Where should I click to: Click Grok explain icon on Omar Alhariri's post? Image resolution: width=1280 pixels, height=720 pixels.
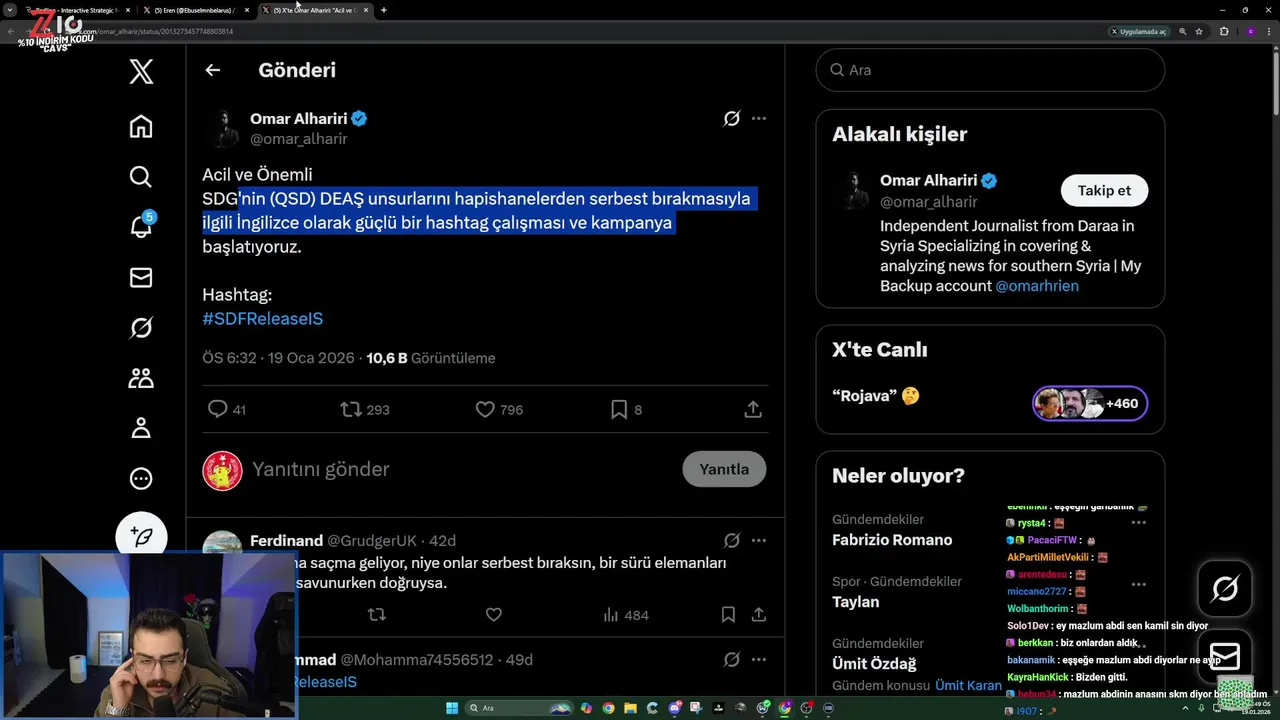point(731,119)
